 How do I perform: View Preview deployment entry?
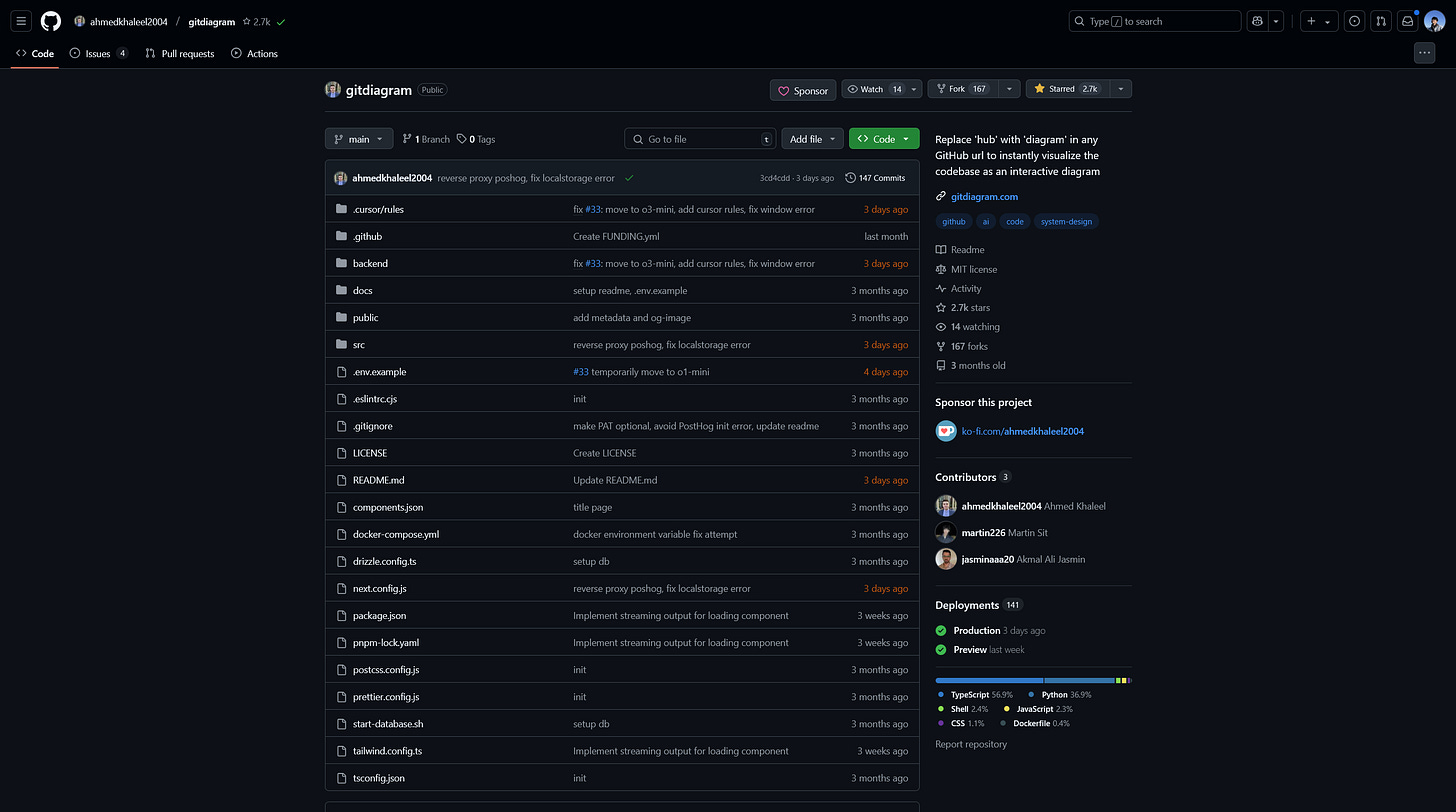click(969, 650)
